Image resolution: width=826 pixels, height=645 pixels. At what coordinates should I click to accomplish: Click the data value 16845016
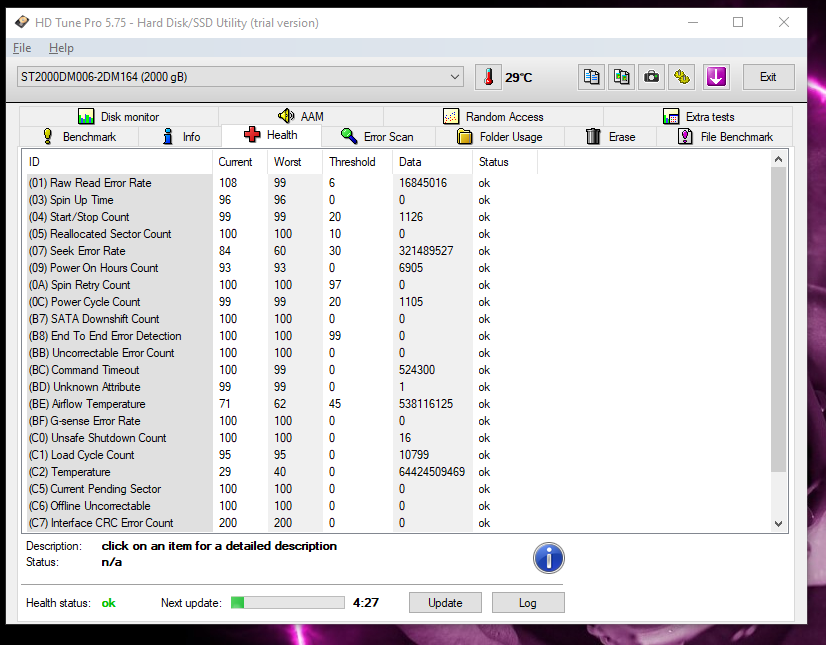point(423,183)
